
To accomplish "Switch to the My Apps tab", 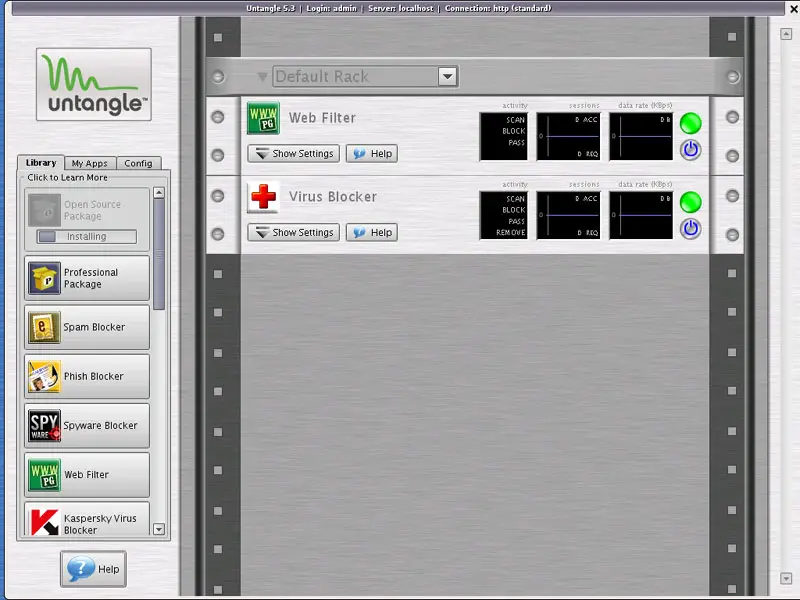I will pyautogui.click(x=90, y=163).
